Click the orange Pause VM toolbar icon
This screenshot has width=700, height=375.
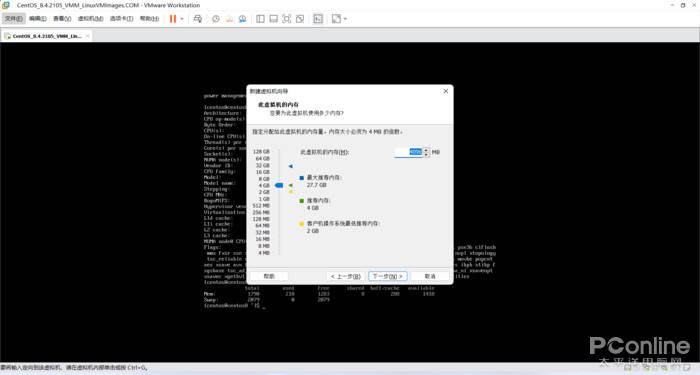(173, 19)
